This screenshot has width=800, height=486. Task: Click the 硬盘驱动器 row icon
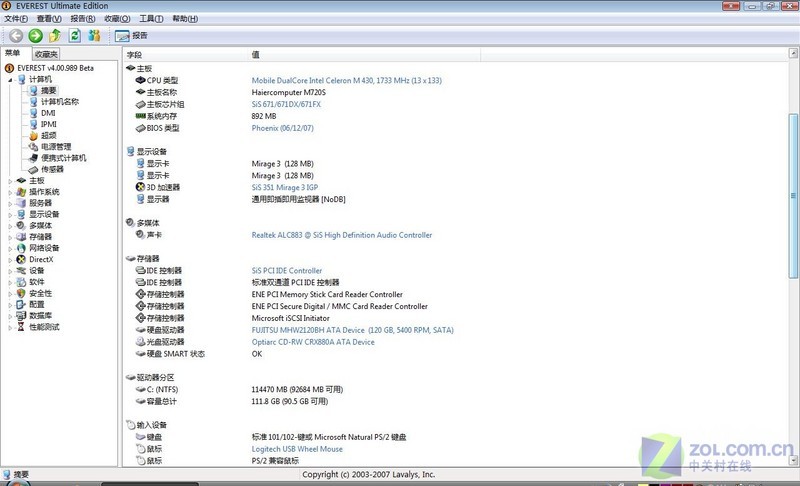(141, 330)
